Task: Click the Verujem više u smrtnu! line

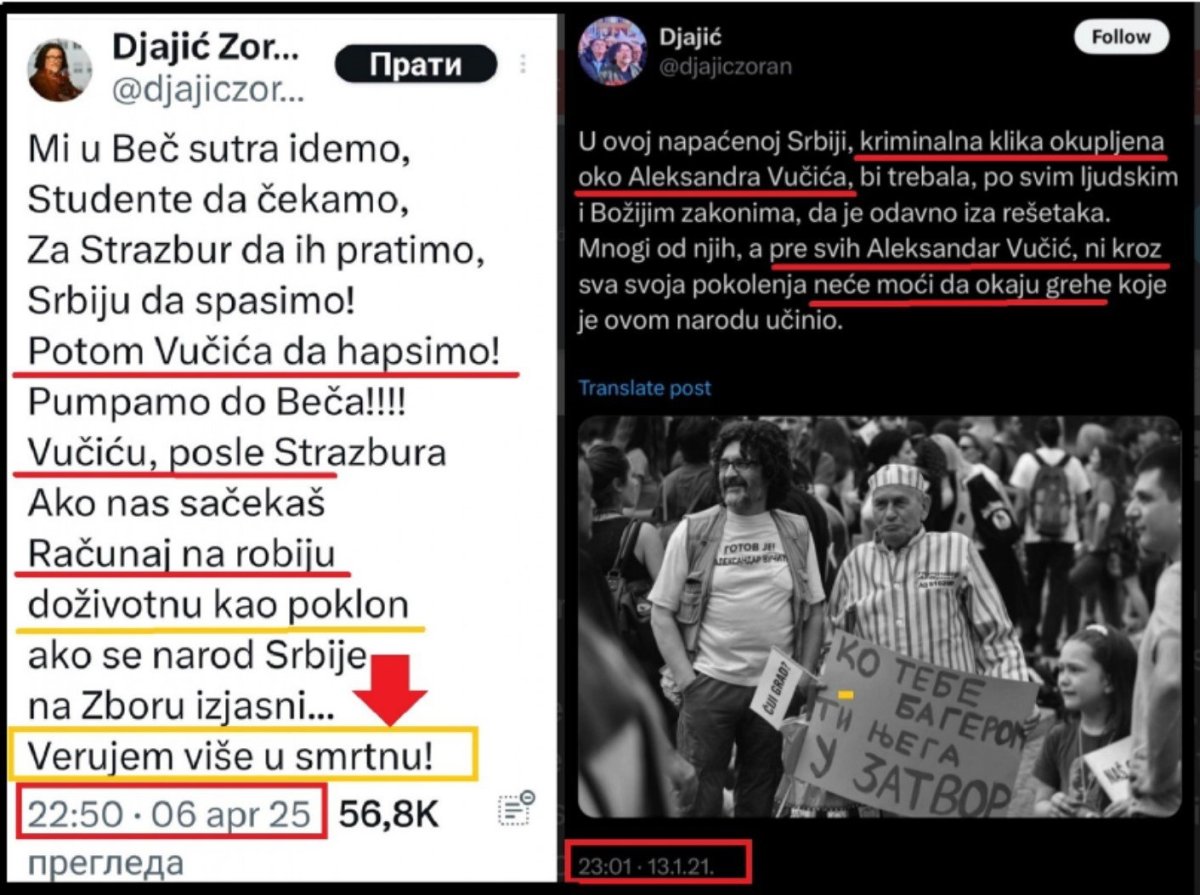Action: coord(230,756)
